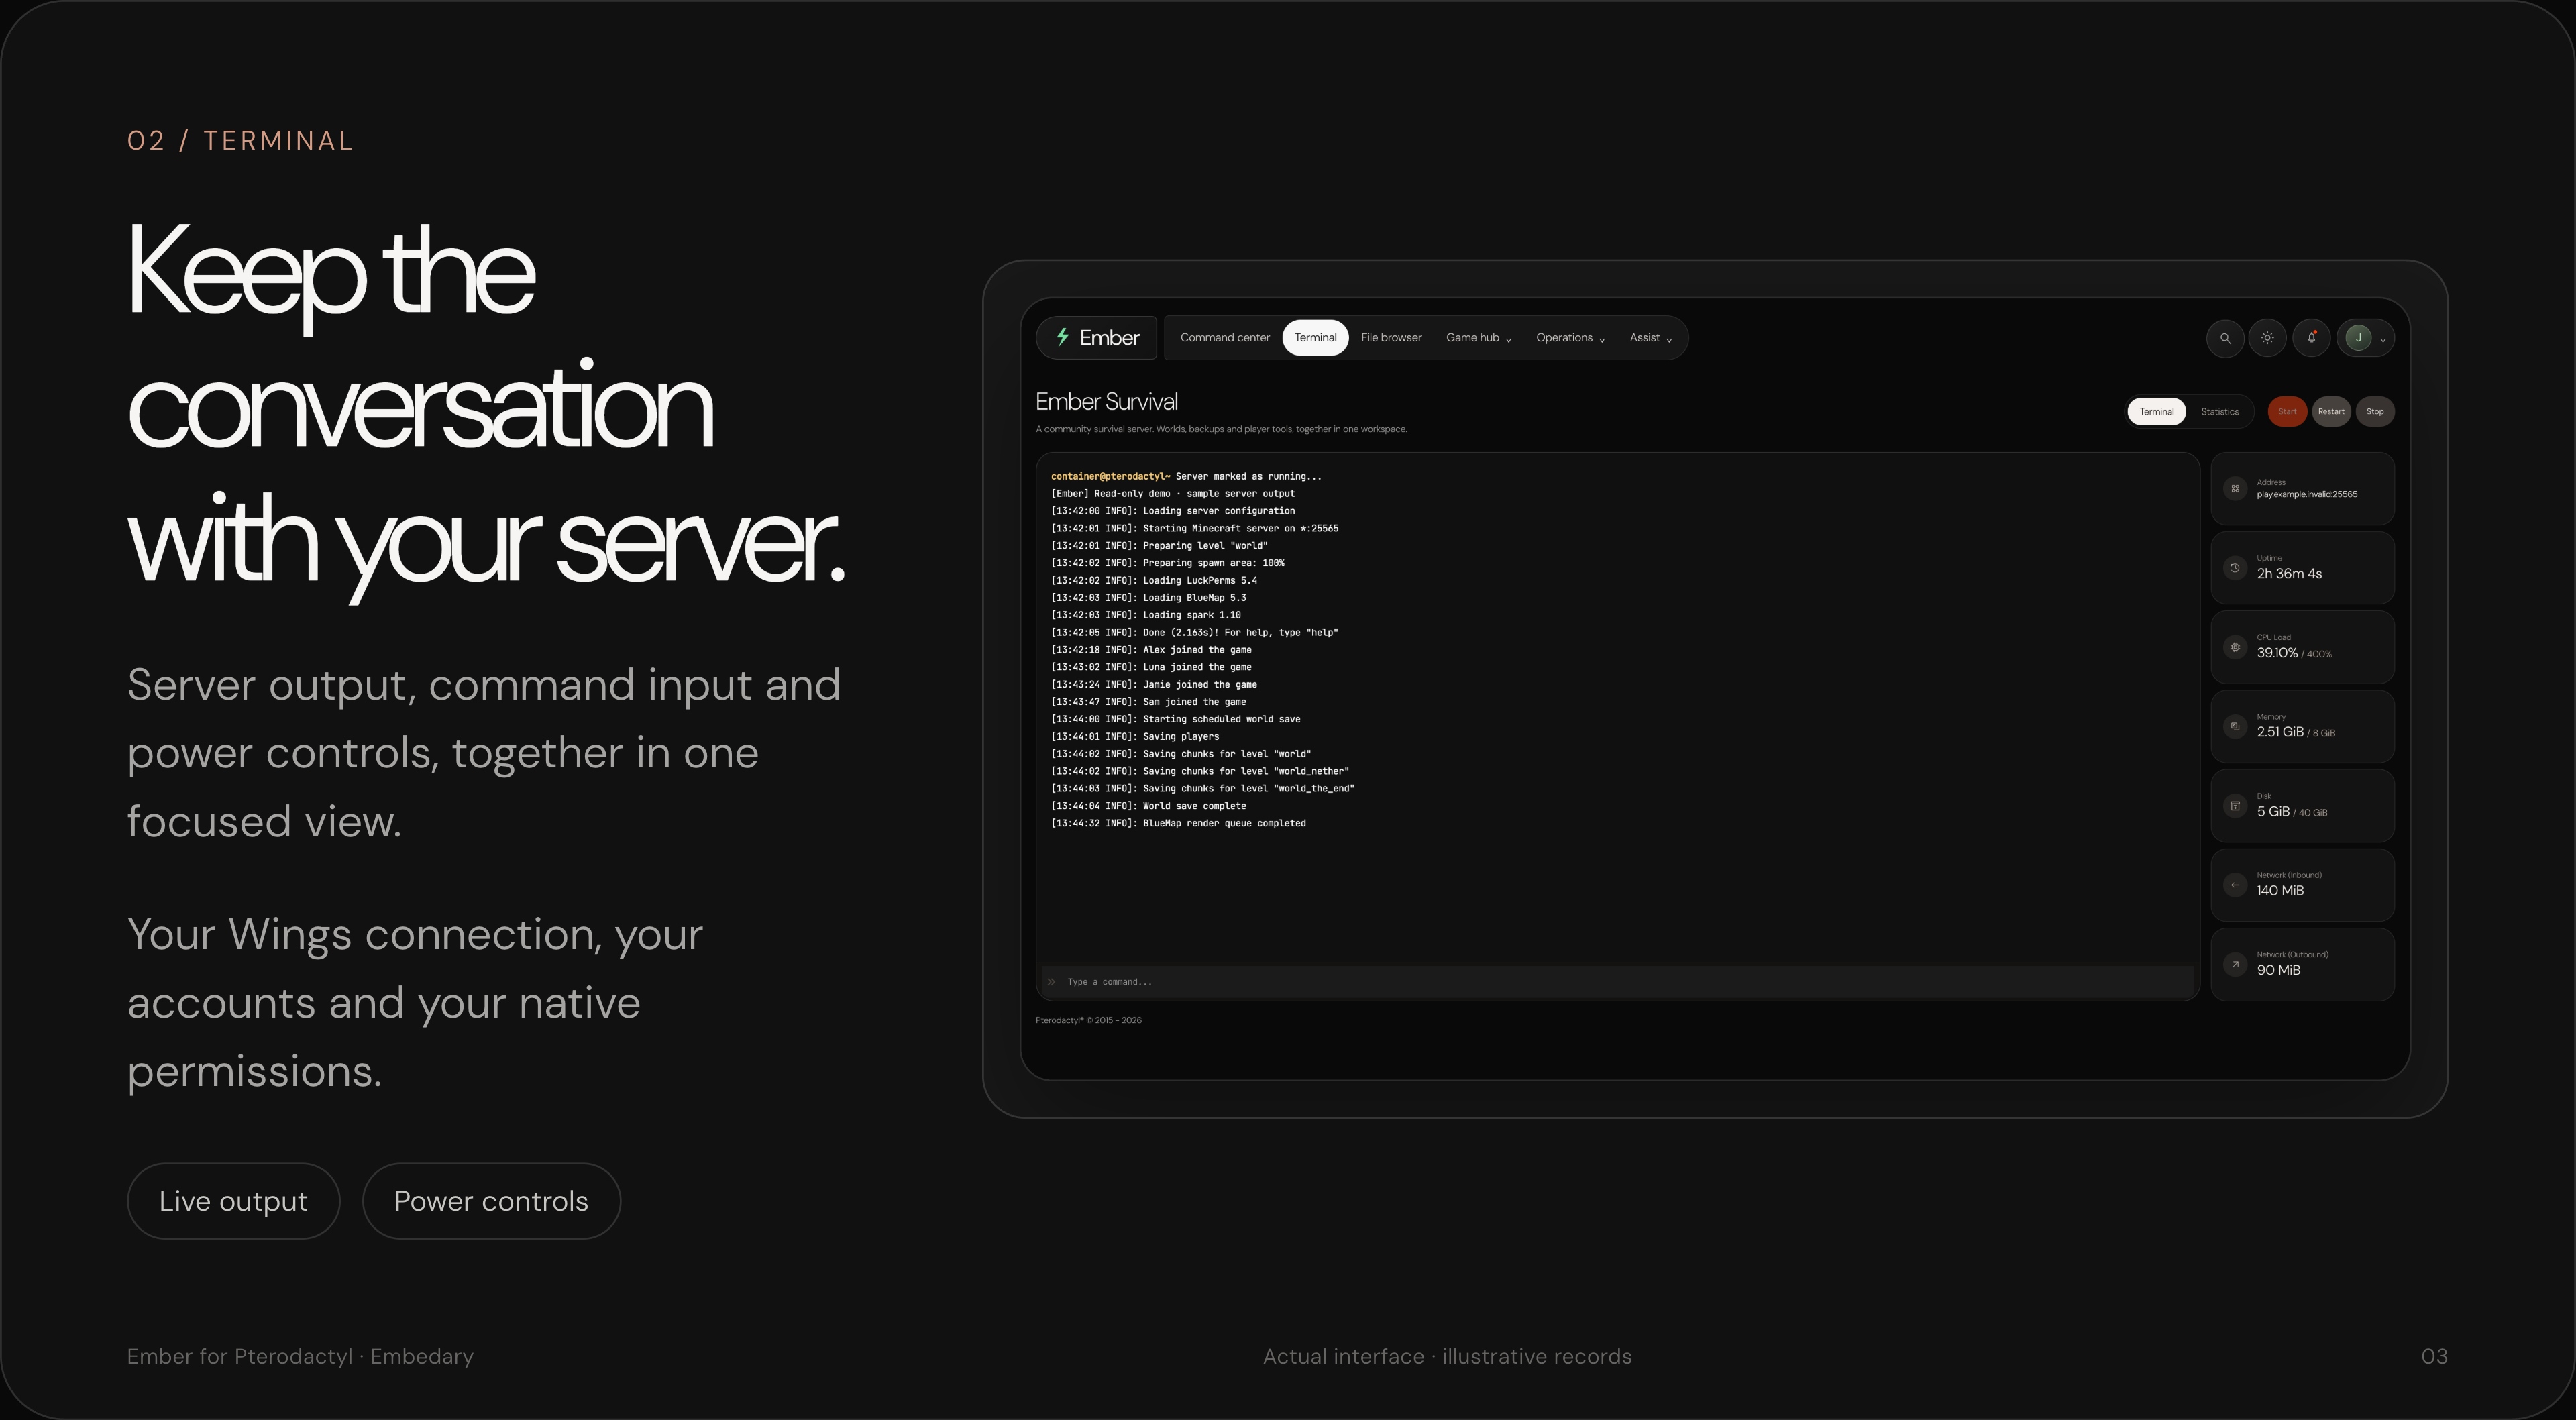Click the Network Outbound arrow icon
Screen dimensions: 2576x1420
tap(2235, 964)
